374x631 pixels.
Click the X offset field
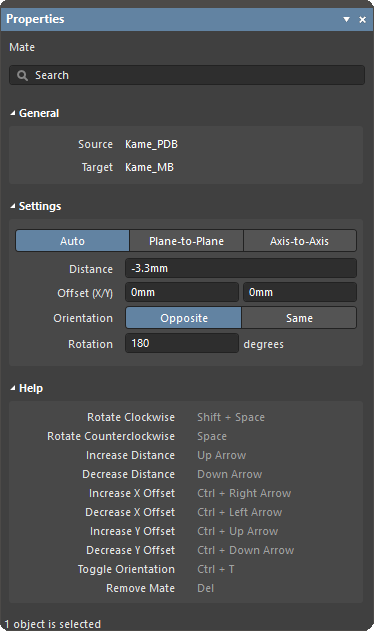coord(182,292)
